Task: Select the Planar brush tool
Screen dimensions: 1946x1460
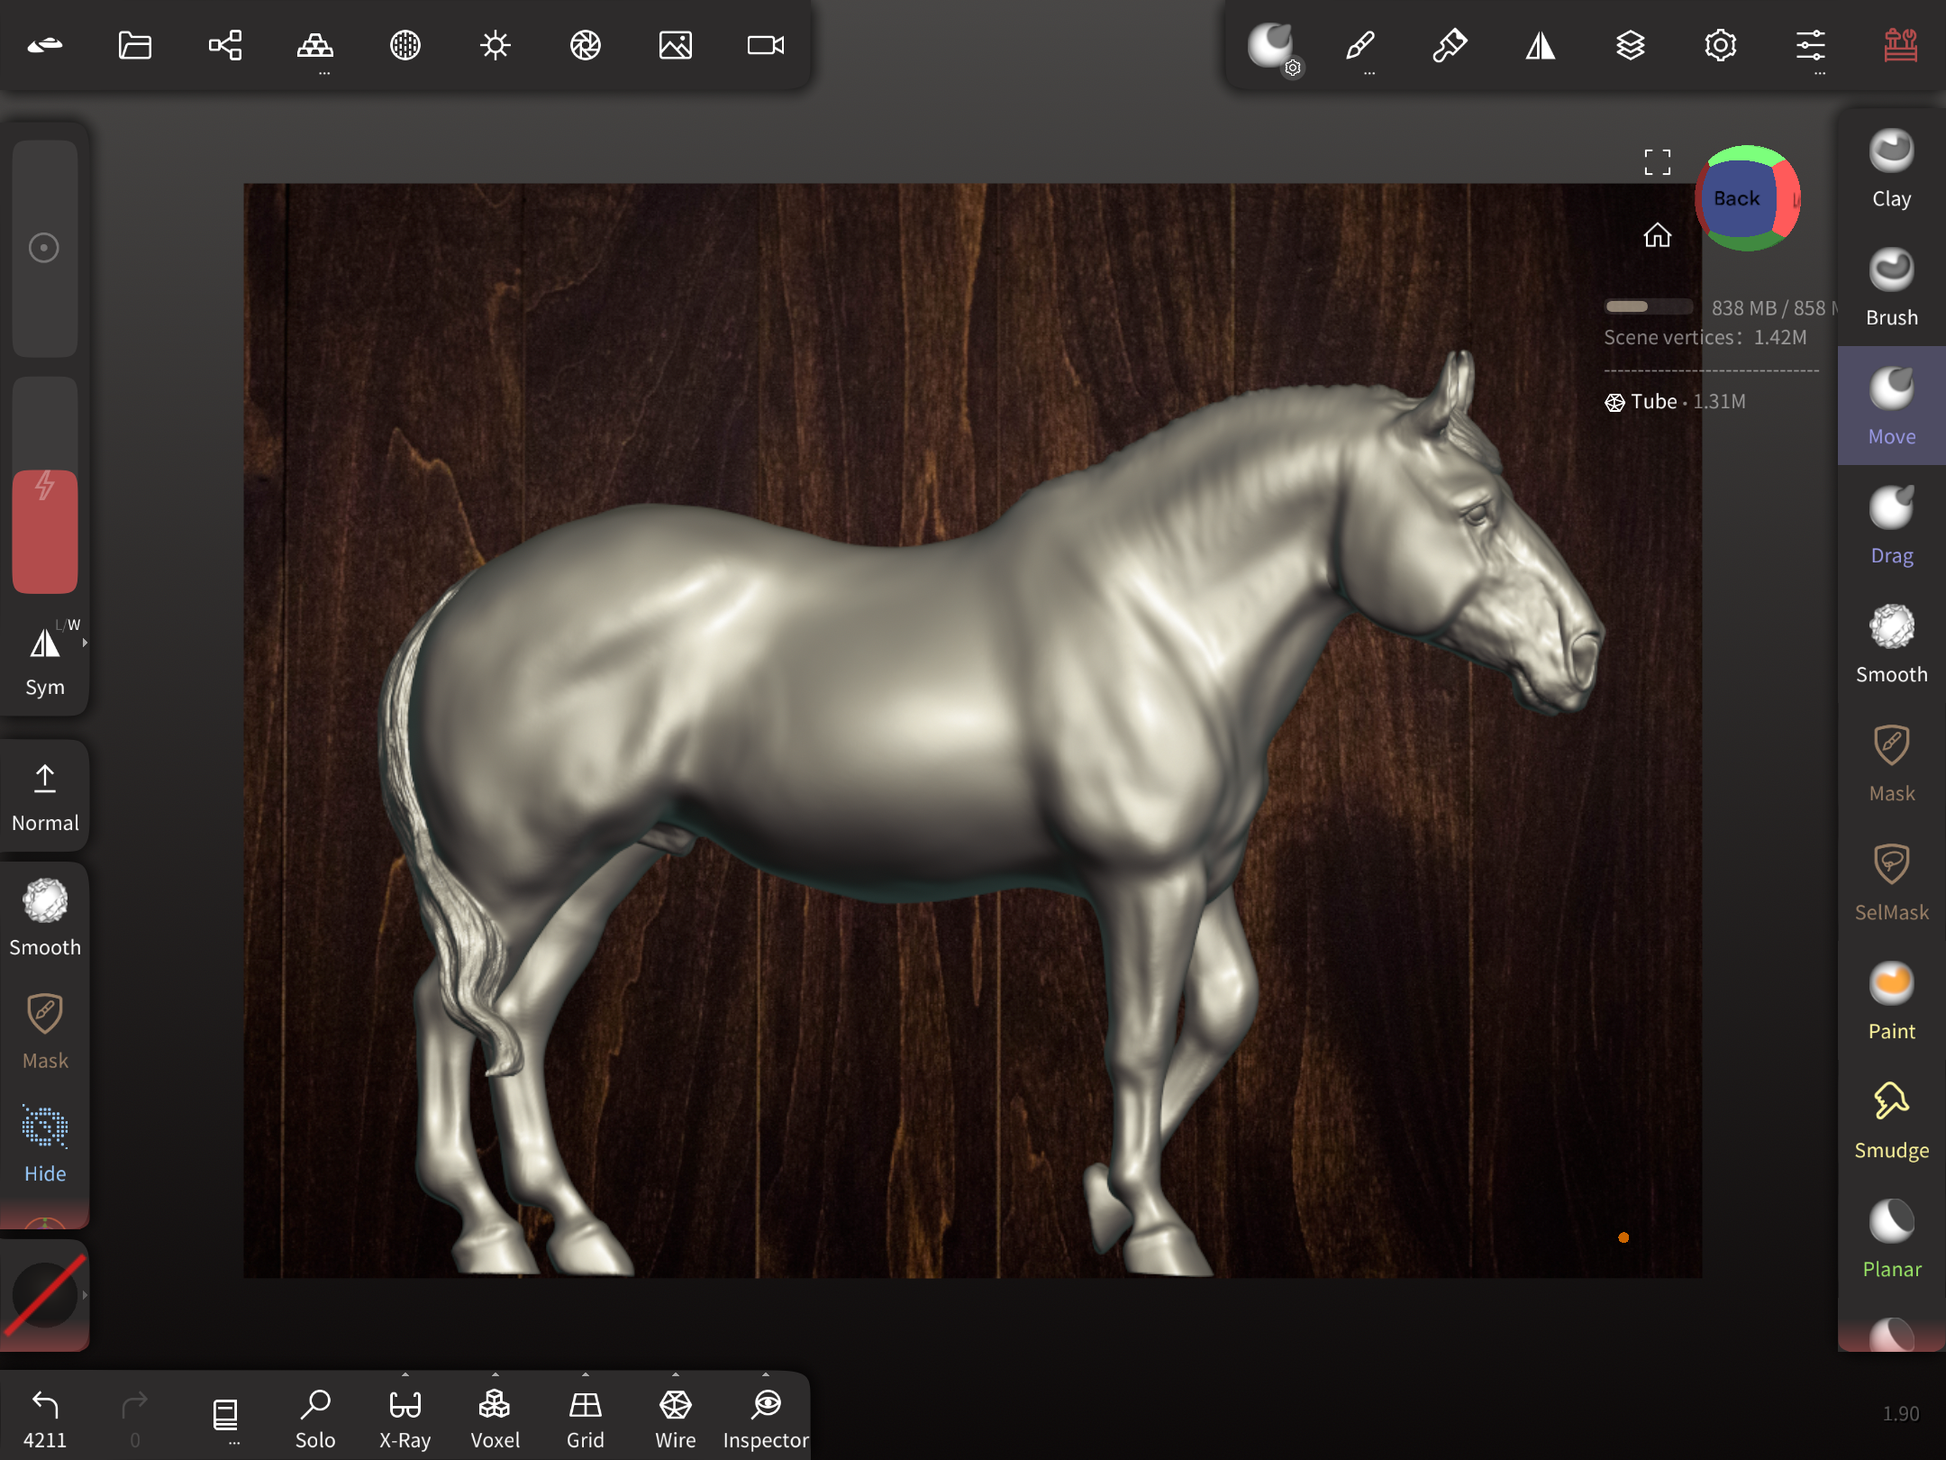Action: tap(1891, 1240)
